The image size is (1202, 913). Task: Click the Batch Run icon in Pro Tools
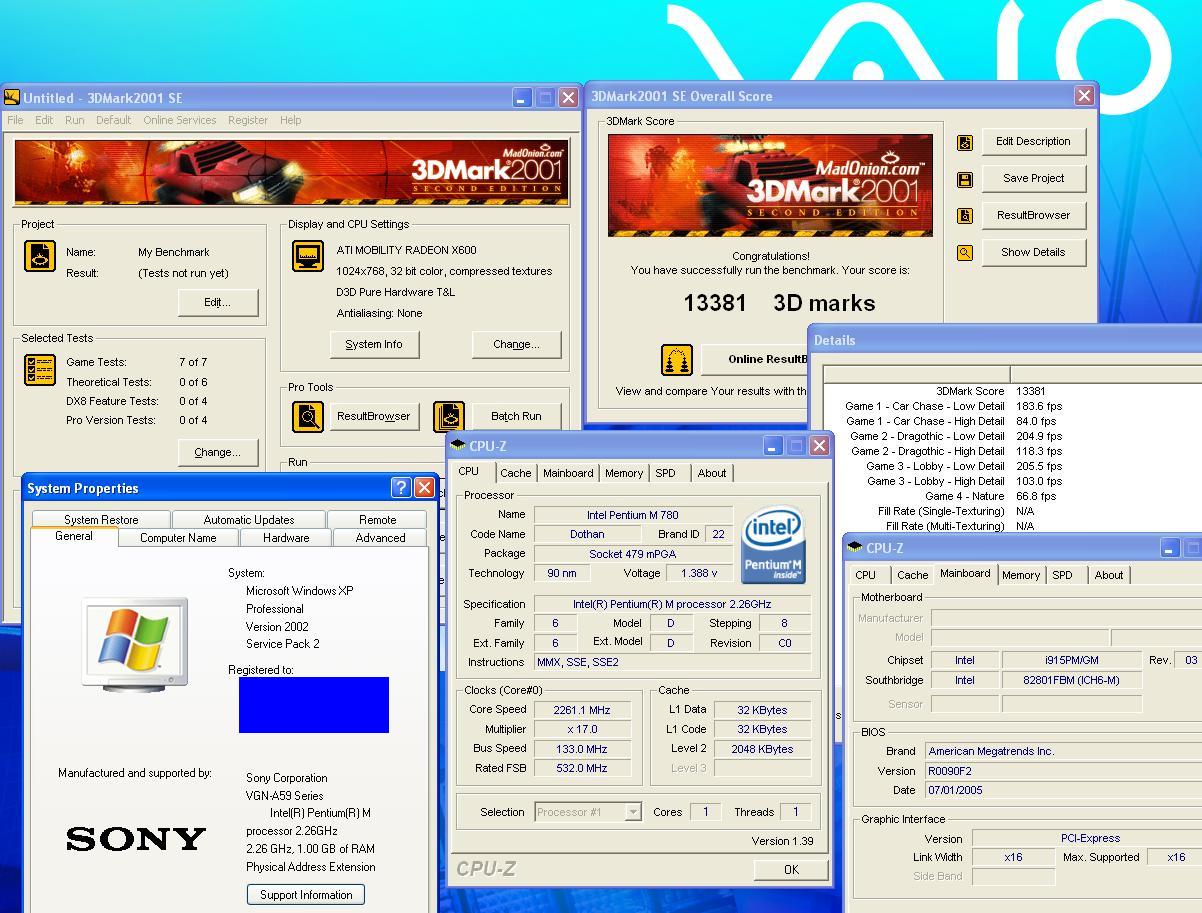click(x=449, y=416)
